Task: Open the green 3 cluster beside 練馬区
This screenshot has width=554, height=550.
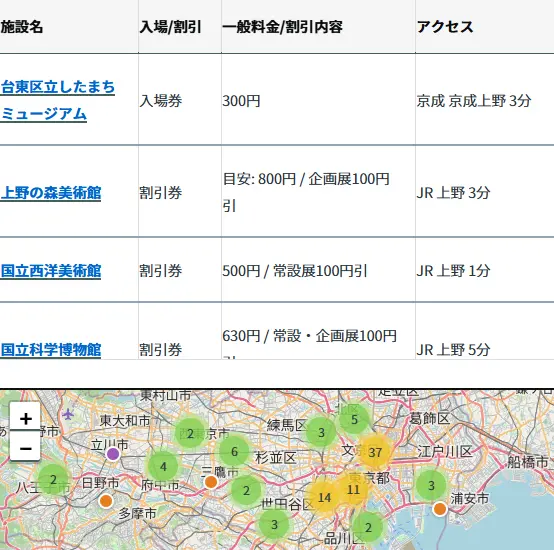Action: (321, 432)
